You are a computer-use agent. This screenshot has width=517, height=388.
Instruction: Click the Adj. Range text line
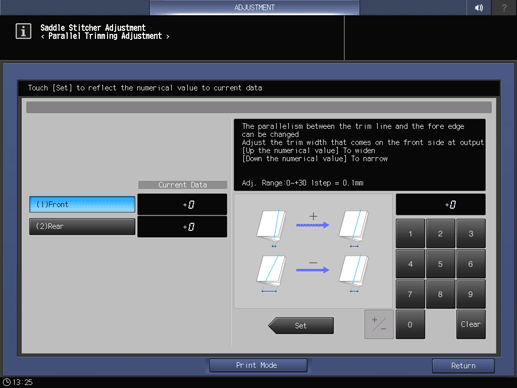point(302,183)
